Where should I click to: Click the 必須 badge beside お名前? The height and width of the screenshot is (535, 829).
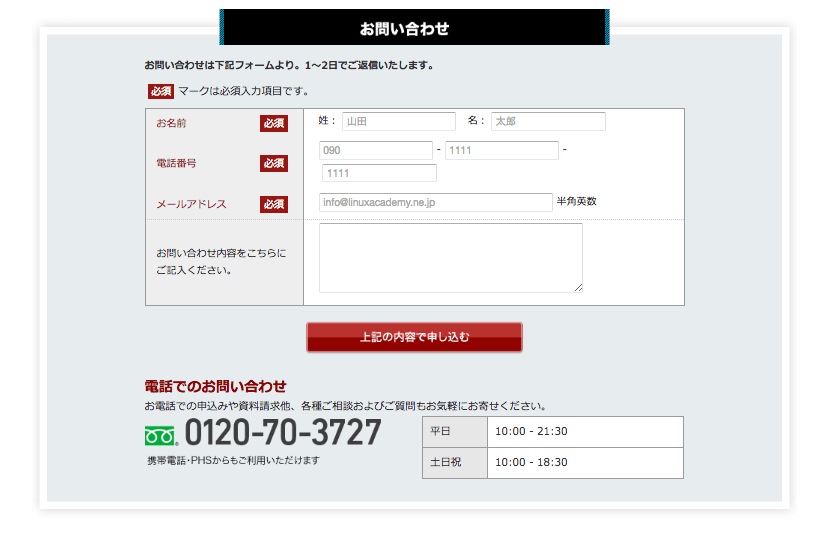(x=274, y=123)
